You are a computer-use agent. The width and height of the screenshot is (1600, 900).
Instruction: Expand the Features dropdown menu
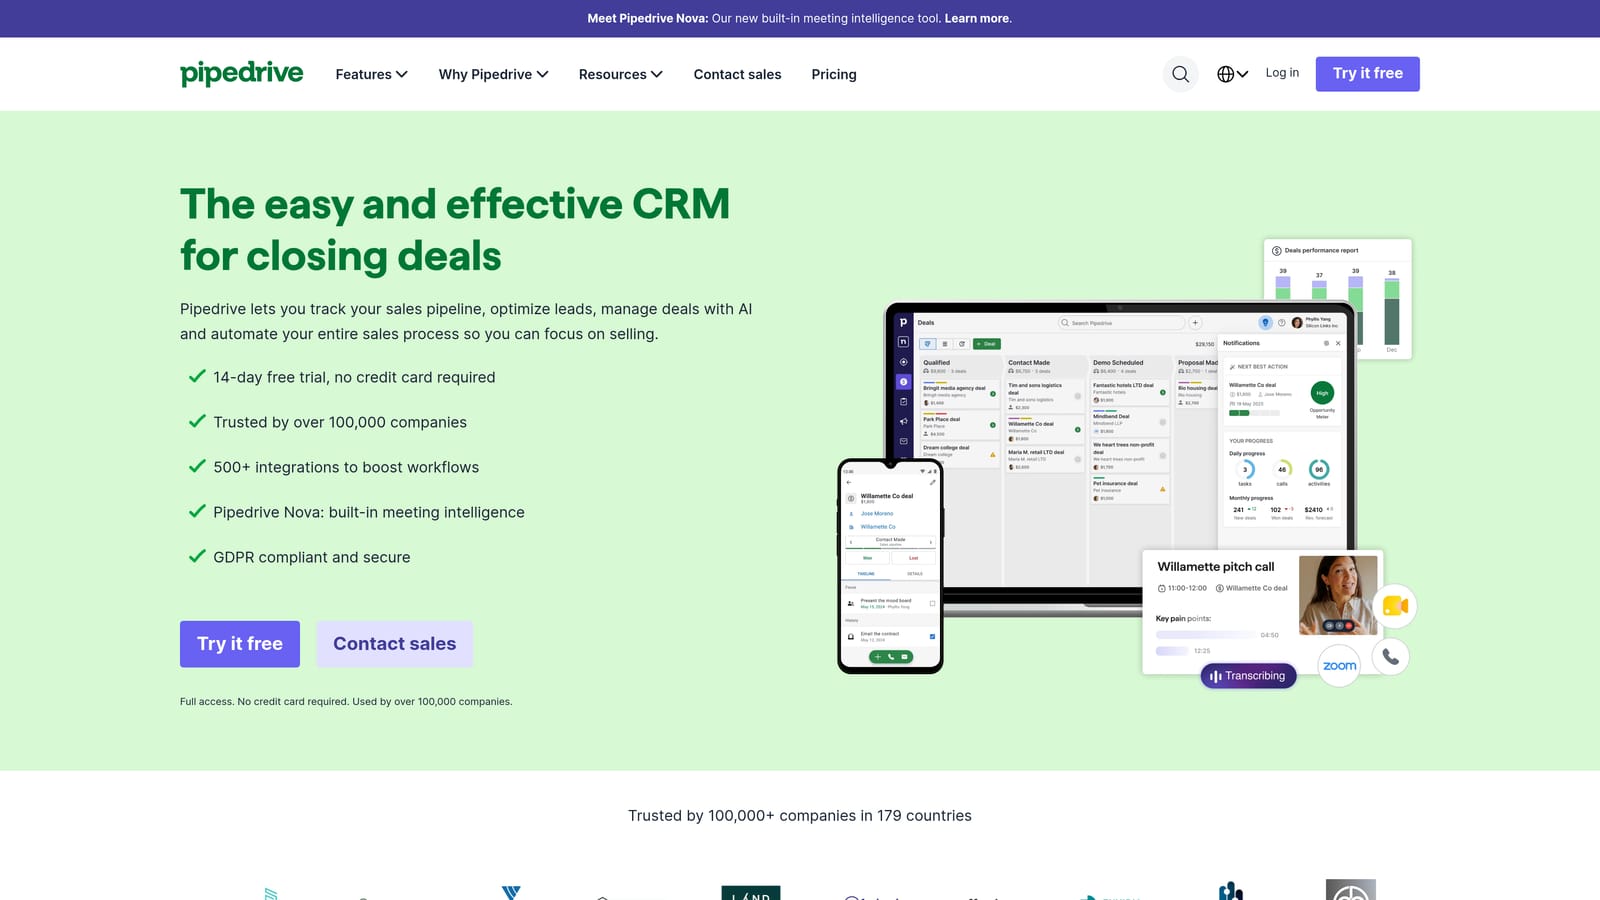coord(372,74)
